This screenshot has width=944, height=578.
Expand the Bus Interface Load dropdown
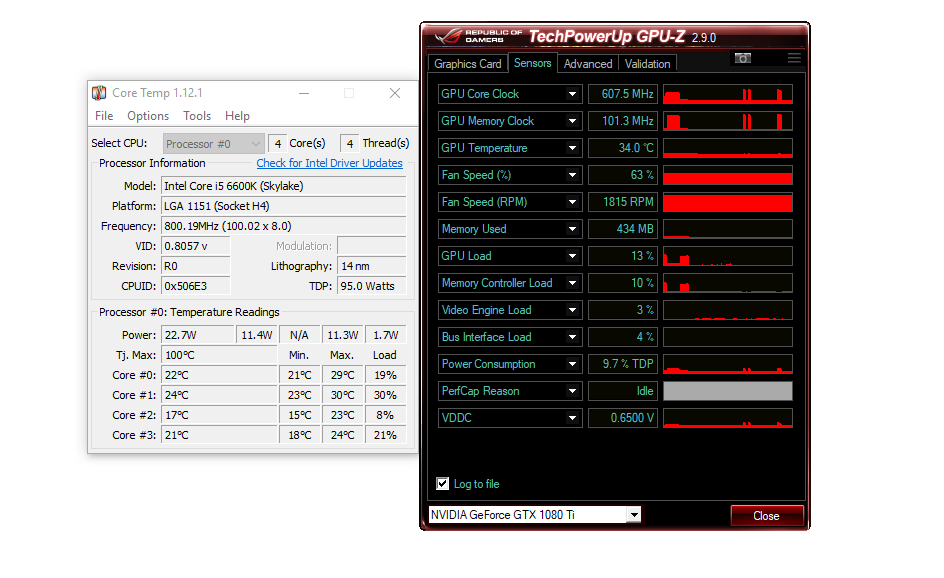point(572,337)
